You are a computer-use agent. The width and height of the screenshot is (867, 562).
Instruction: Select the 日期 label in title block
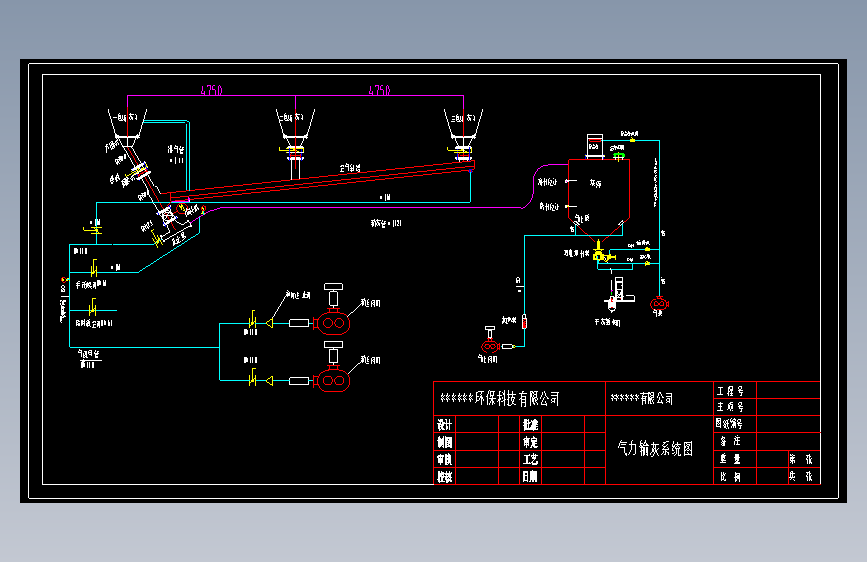(x=530, y=476)
